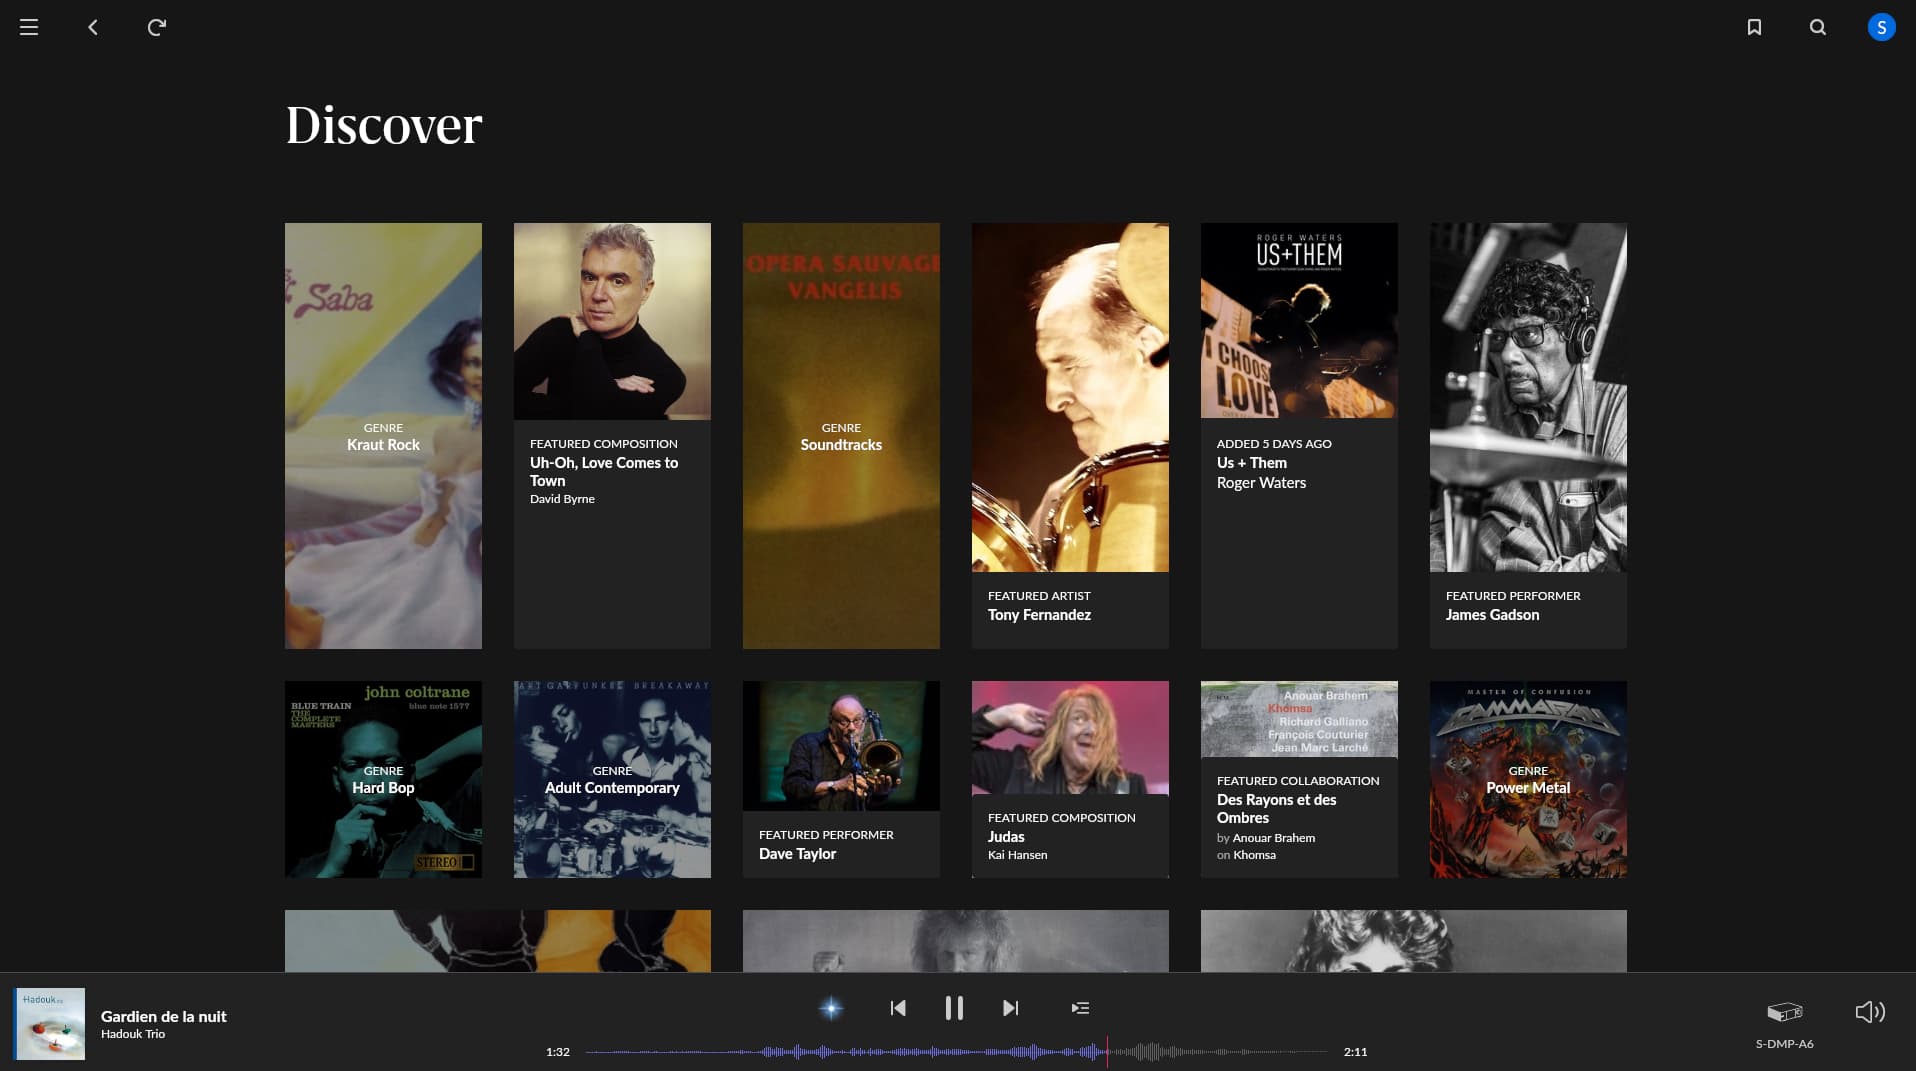Open the Us + Them album
Image resolution: width=1916 pixels, height=1071 pixels.
(x=1252, y=463)
